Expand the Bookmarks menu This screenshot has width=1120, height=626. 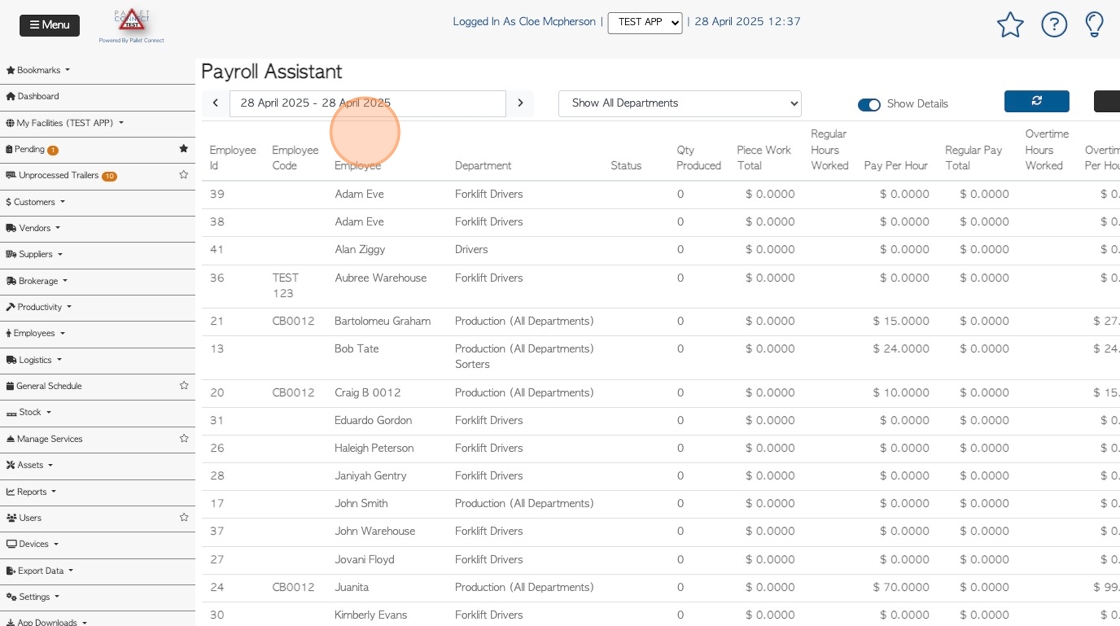[38, 70]
